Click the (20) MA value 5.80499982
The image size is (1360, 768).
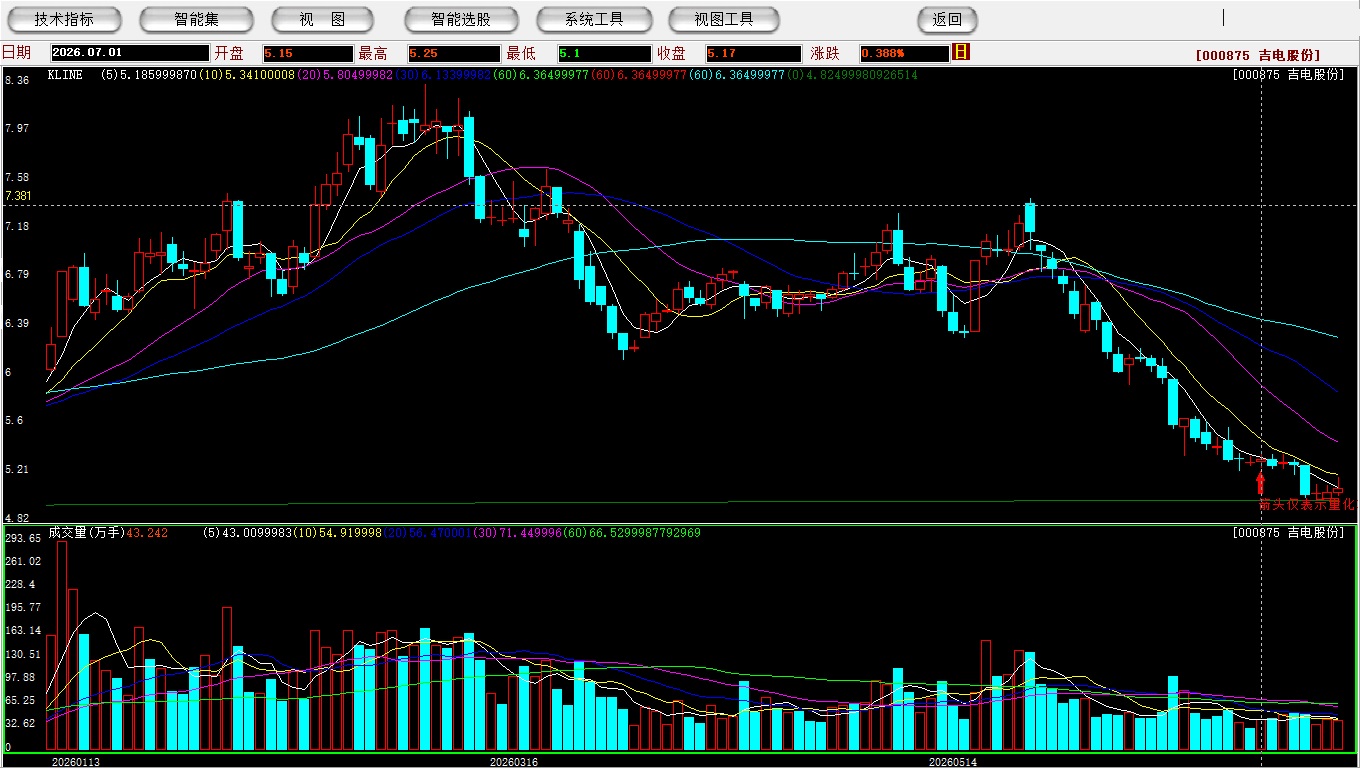coord(346,75)
